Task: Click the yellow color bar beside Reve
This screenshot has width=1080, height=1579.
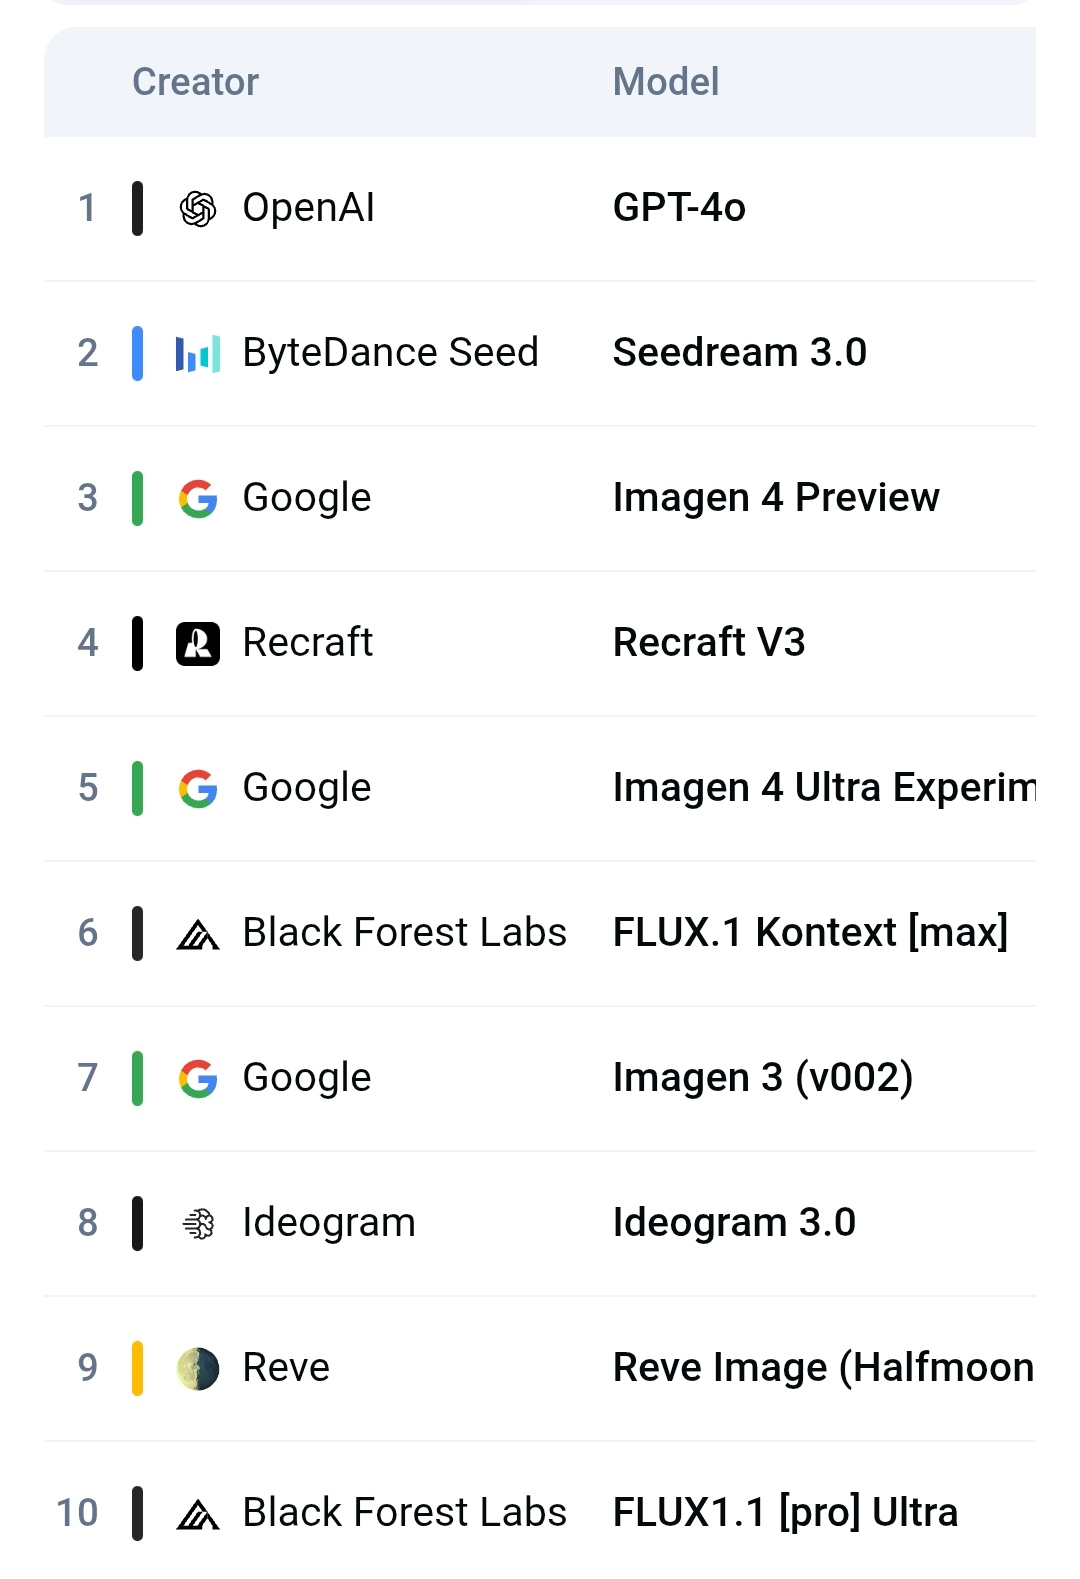Action: coord(138,1368)
